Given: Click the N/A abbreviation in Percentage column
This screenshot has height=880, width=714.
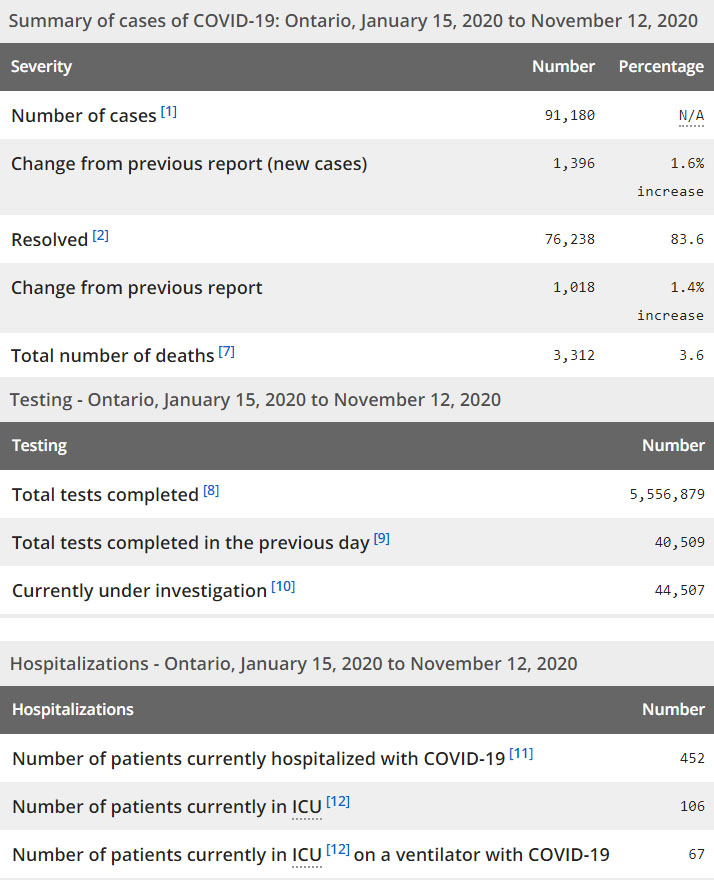Looking at the screenshot, I should coord(691,116).
